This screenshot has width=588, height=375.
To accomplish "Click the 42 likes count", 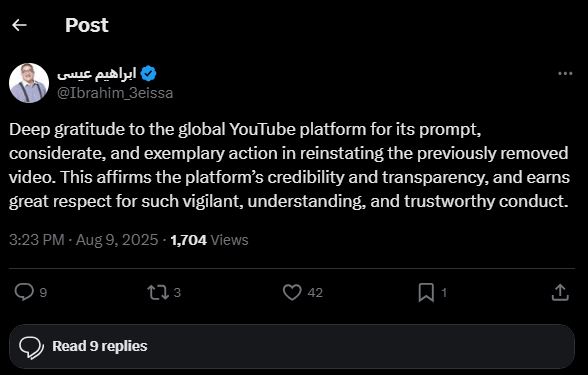I will (315, 293).
